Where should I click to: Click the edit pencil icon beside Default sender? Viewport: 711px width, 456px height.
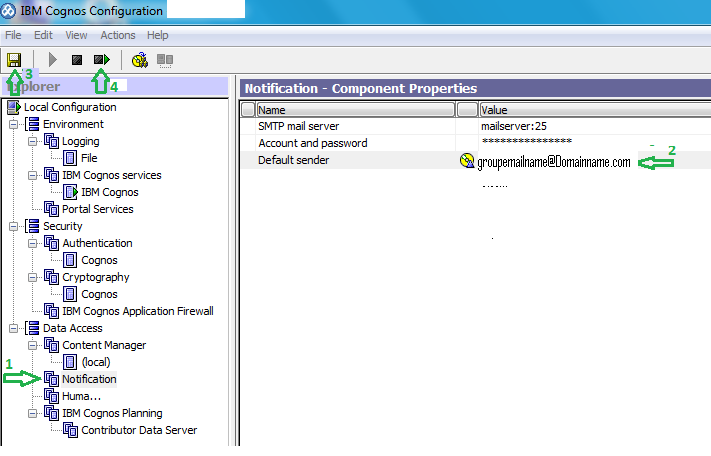[467, 160]
